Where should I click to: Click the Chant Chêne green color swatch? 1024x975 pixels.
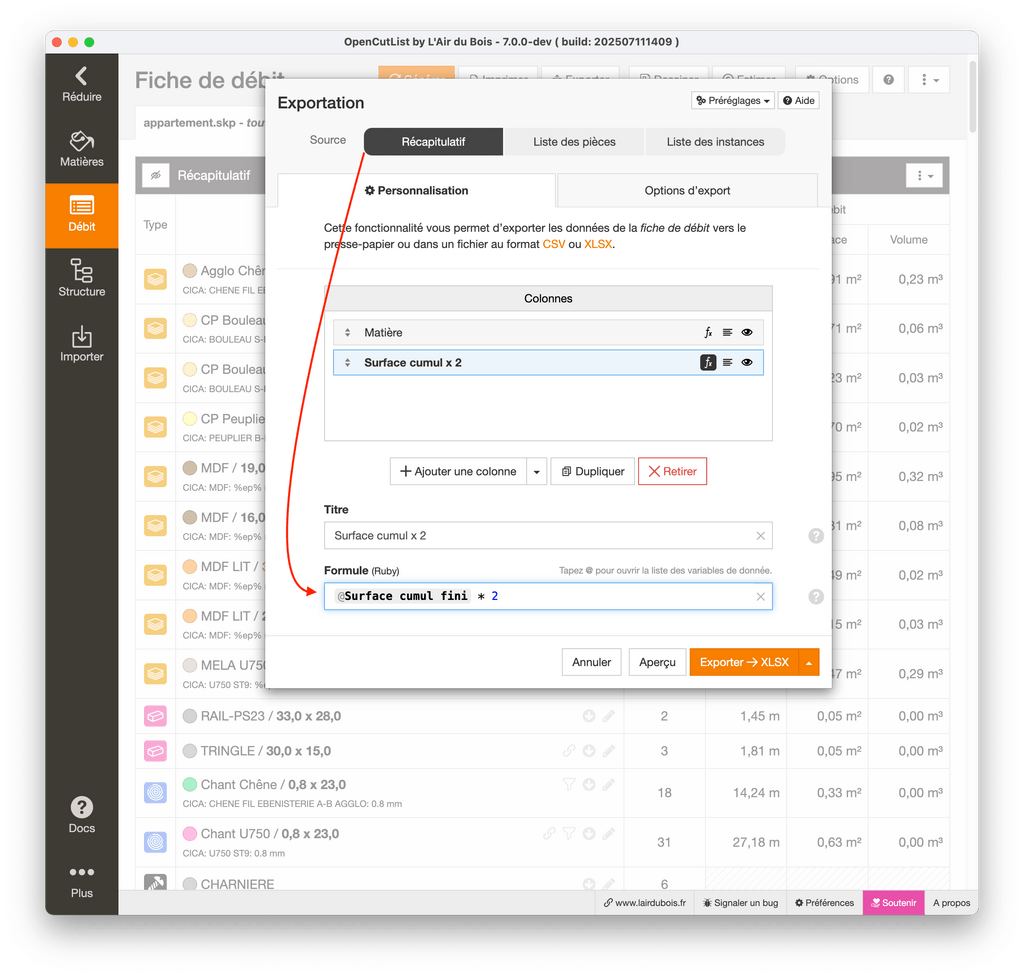(x=190, y=784)
